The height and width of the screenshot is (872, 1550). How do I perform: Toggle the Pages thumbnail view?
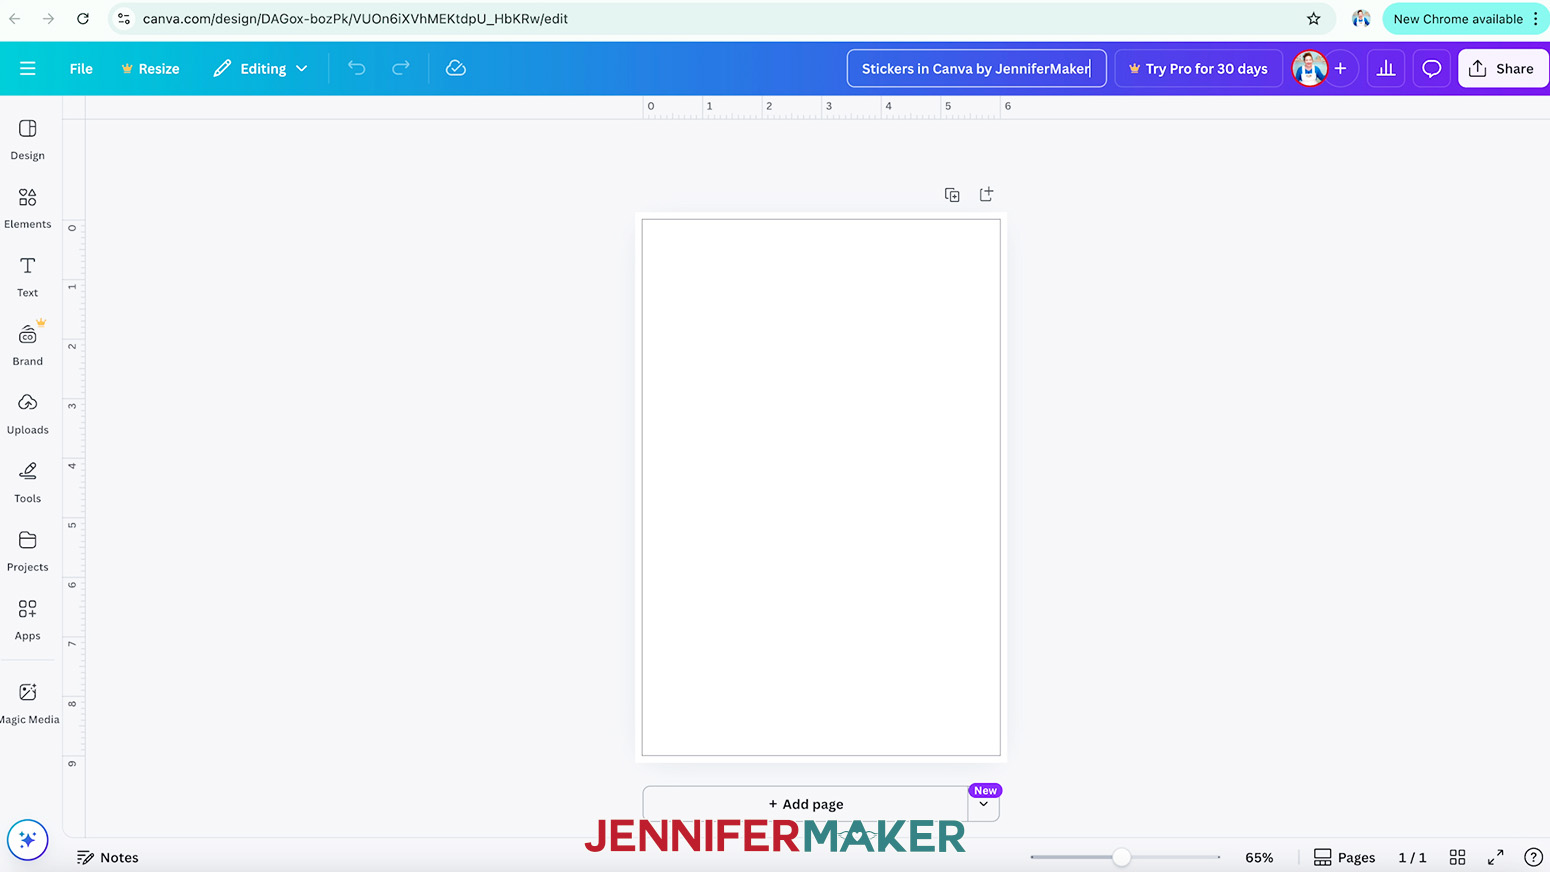[1344, 857]
